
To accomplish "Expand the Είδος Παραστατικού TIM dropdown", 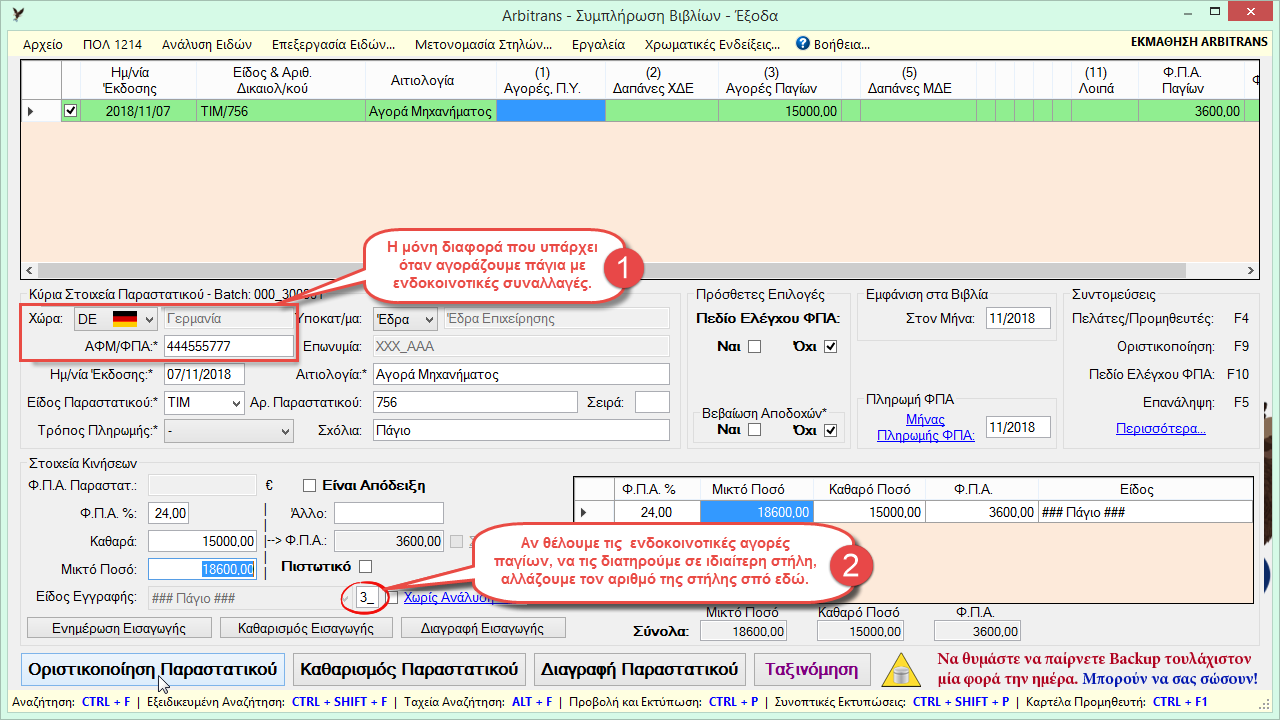I will coord(236,402).
